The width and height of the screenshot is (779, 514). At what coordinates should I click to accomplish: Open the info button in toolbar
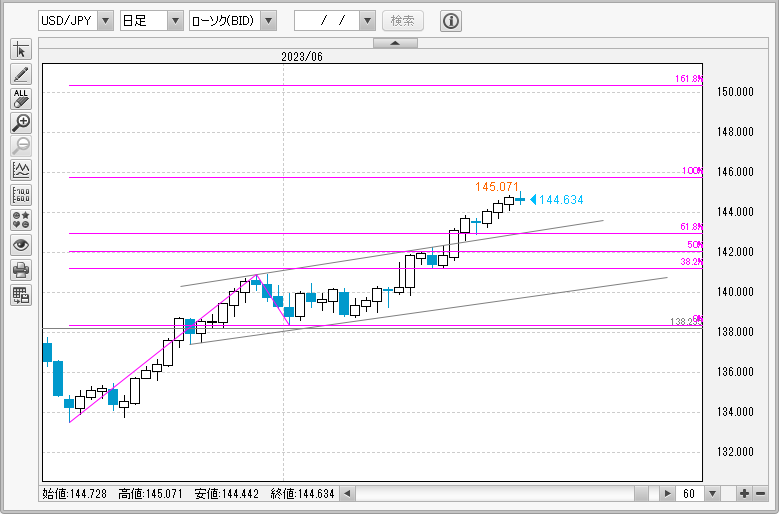[451, 21]
